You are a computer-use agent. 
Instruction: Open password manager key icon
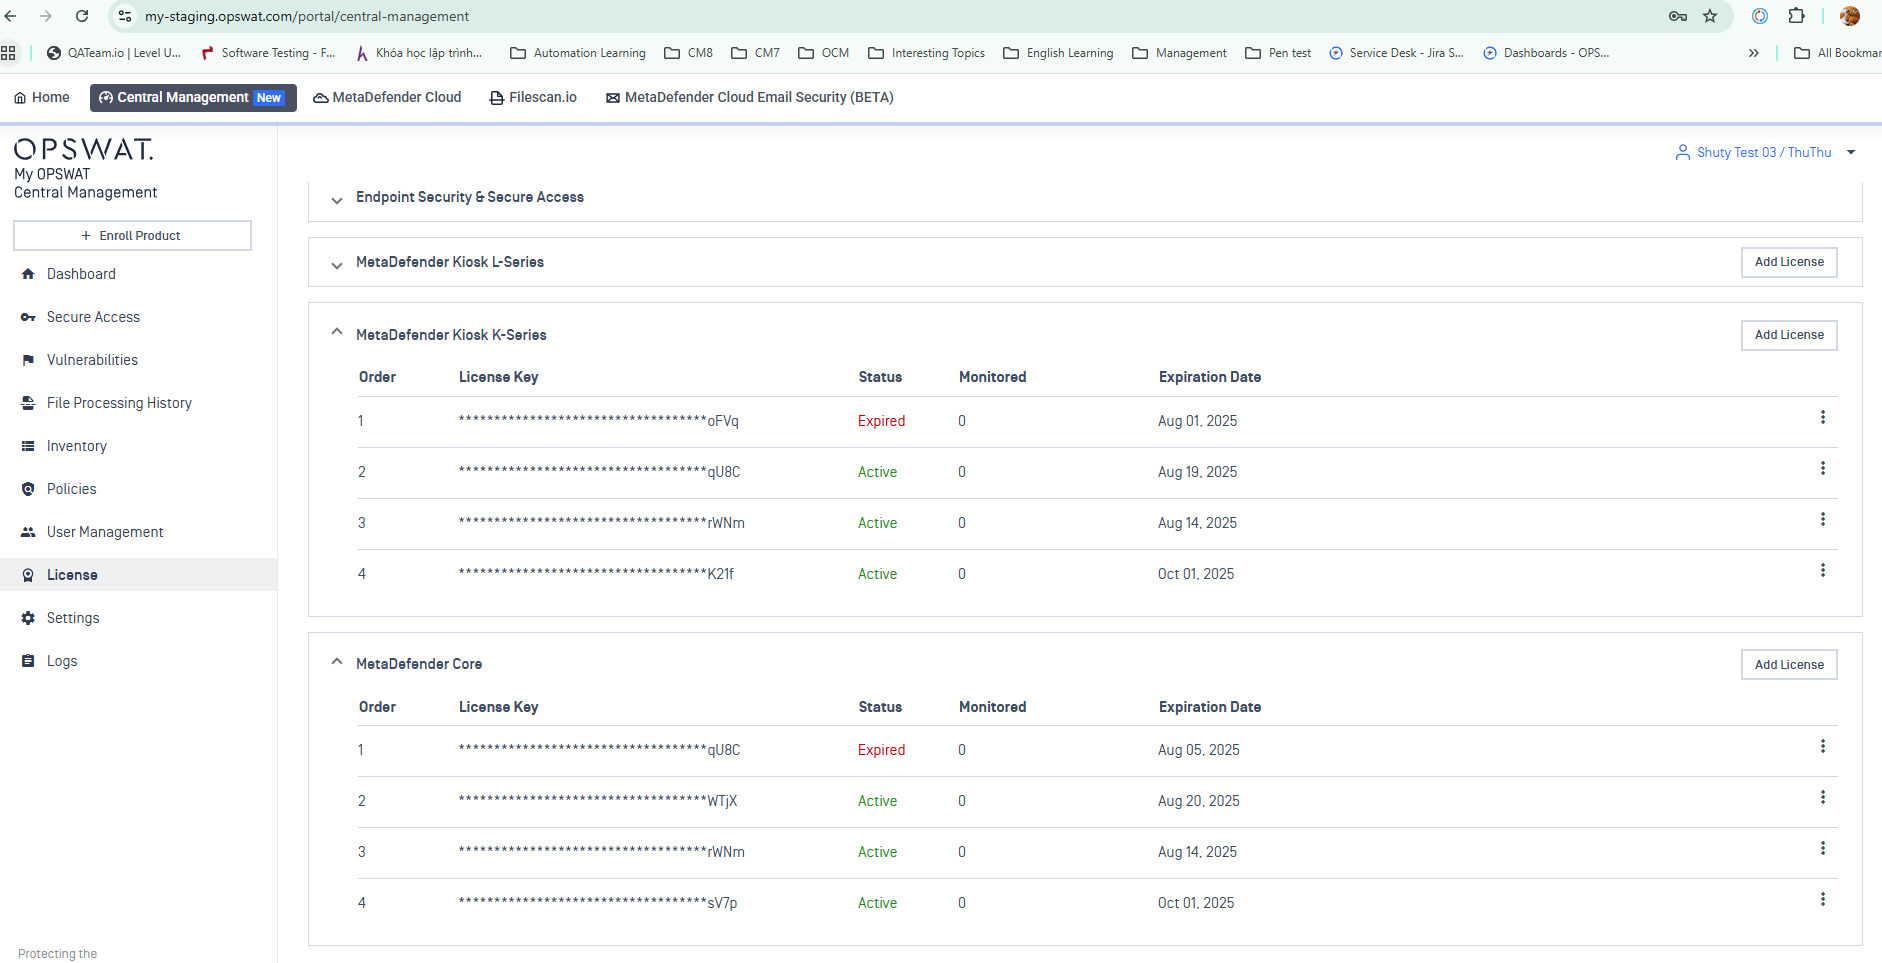tap(1678, 16)
